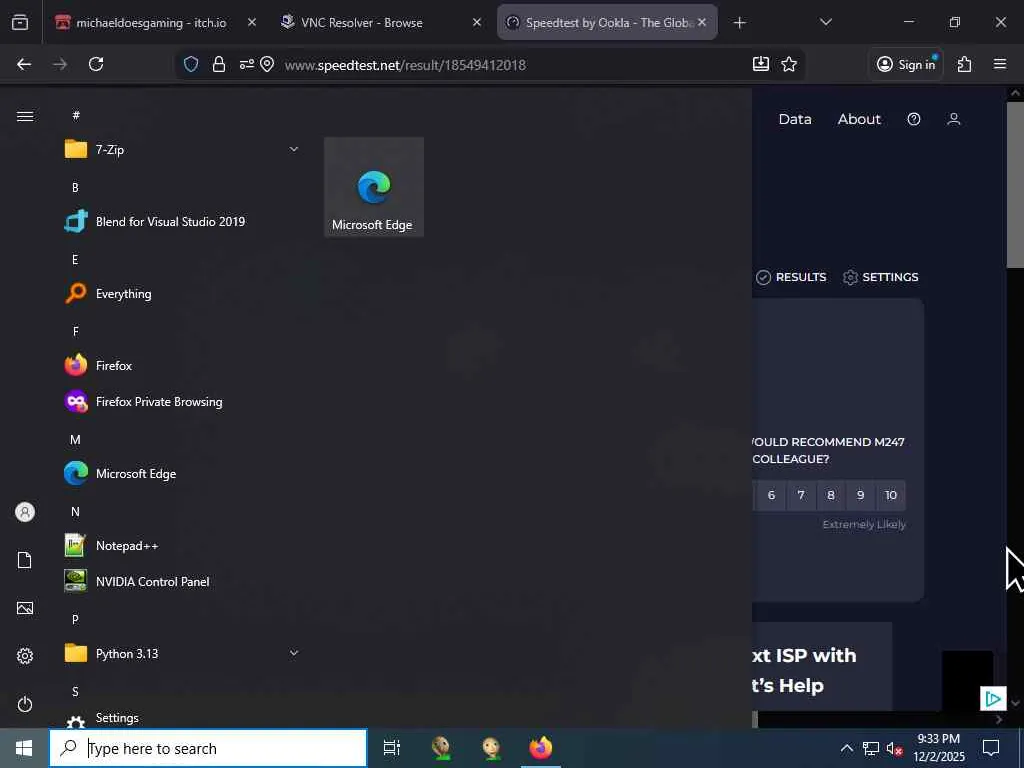This screenshot has width=1024, height=768.
Task: Open the pinned Microsoft Edge tile
Action: tap(374, 187)
